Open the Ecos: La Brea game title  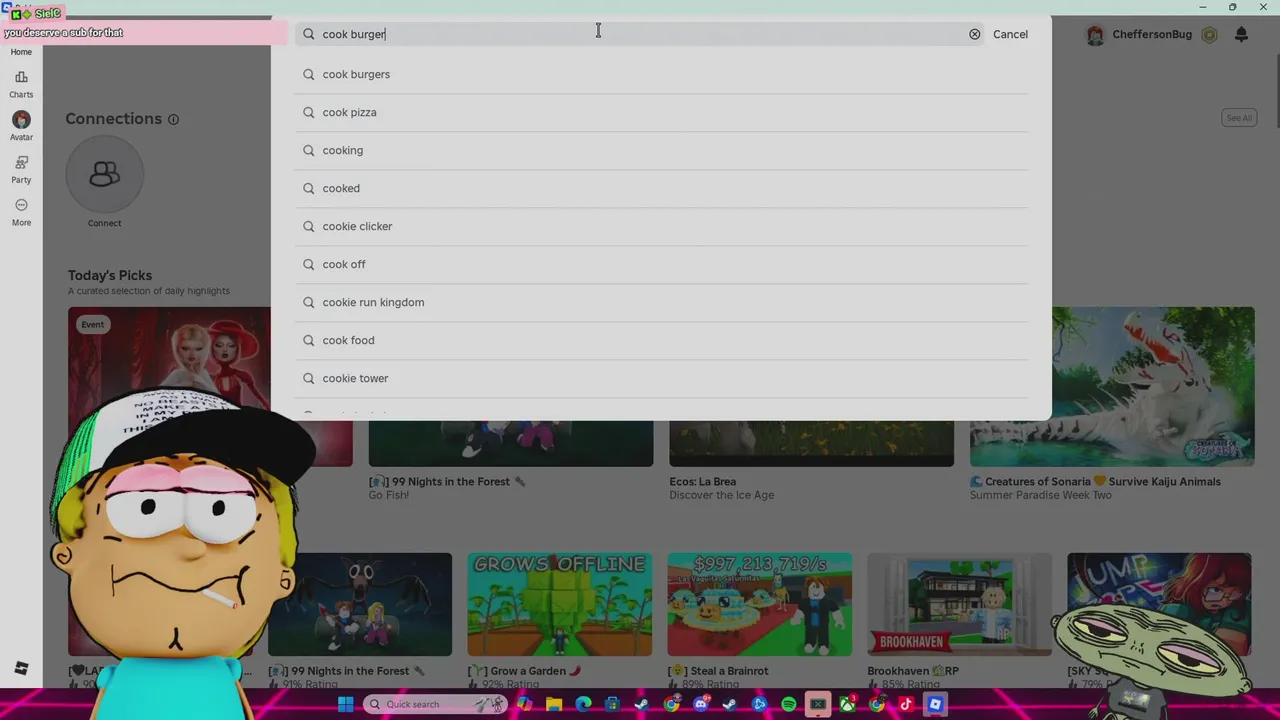pos(702,481)
